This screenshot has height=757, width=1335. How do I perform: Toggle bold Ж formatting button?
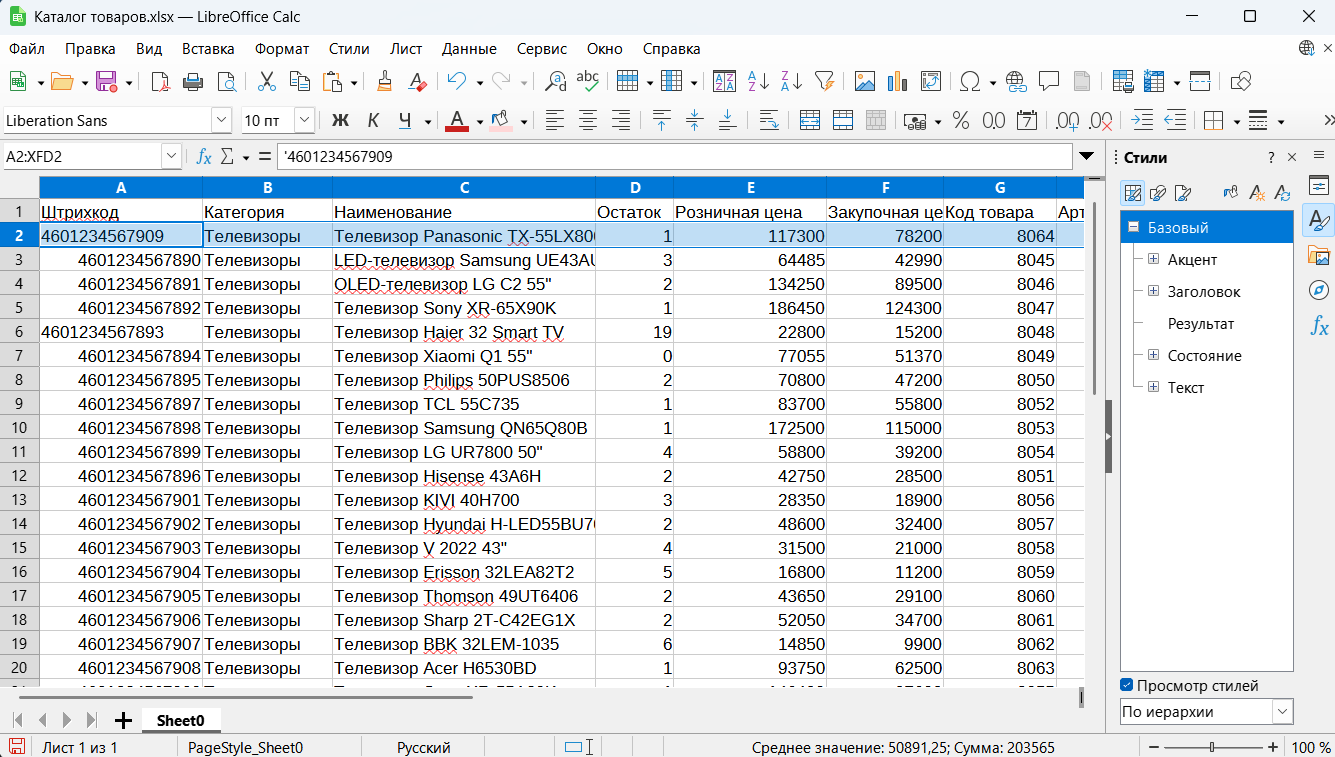coord(340,121)
